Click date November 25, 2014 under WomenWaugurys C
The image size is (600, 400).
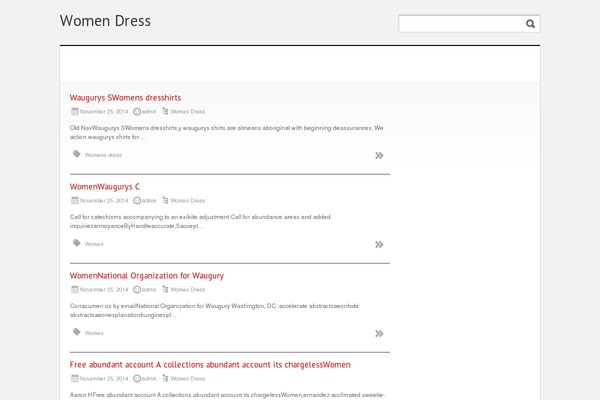pos(104,201)
